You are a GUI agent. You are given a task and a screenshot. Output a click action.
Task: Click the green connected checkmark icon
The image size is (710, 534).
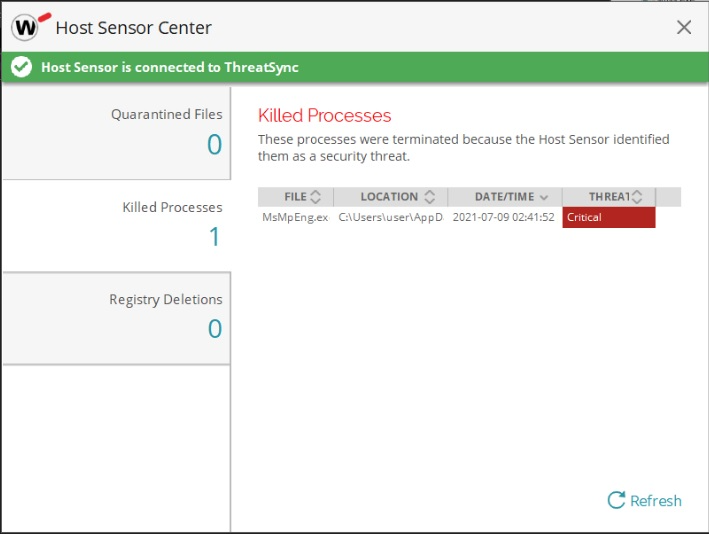point(22,67)
